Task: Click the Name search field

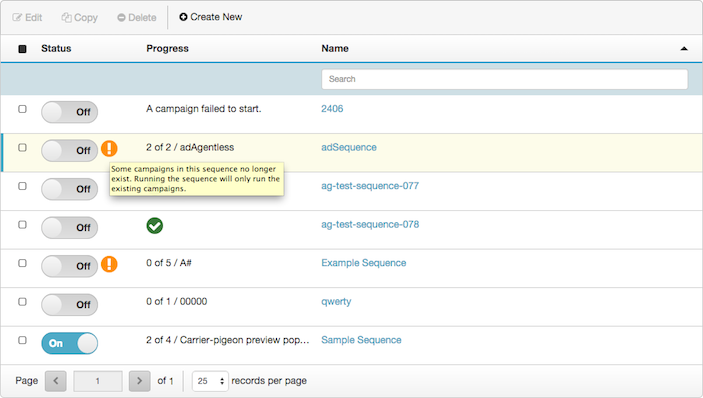Action: tap(504, 79)
